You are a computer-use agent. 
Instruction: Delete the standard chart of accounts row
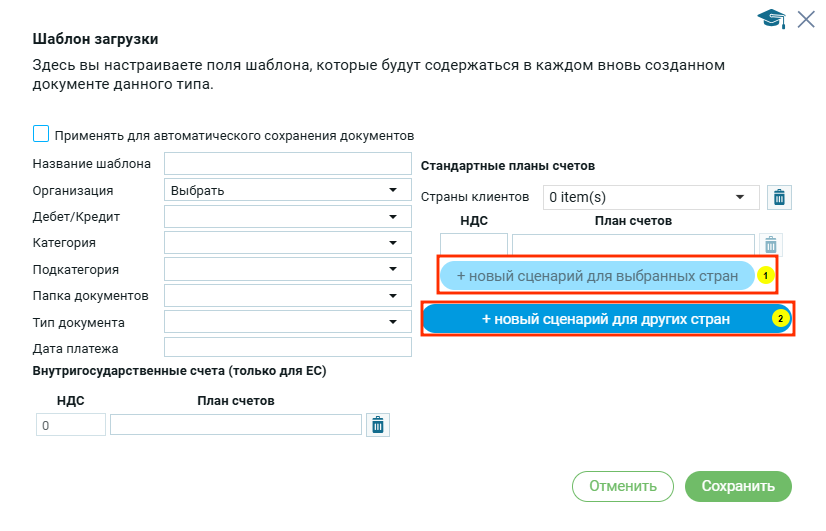(x=770, y=244)
